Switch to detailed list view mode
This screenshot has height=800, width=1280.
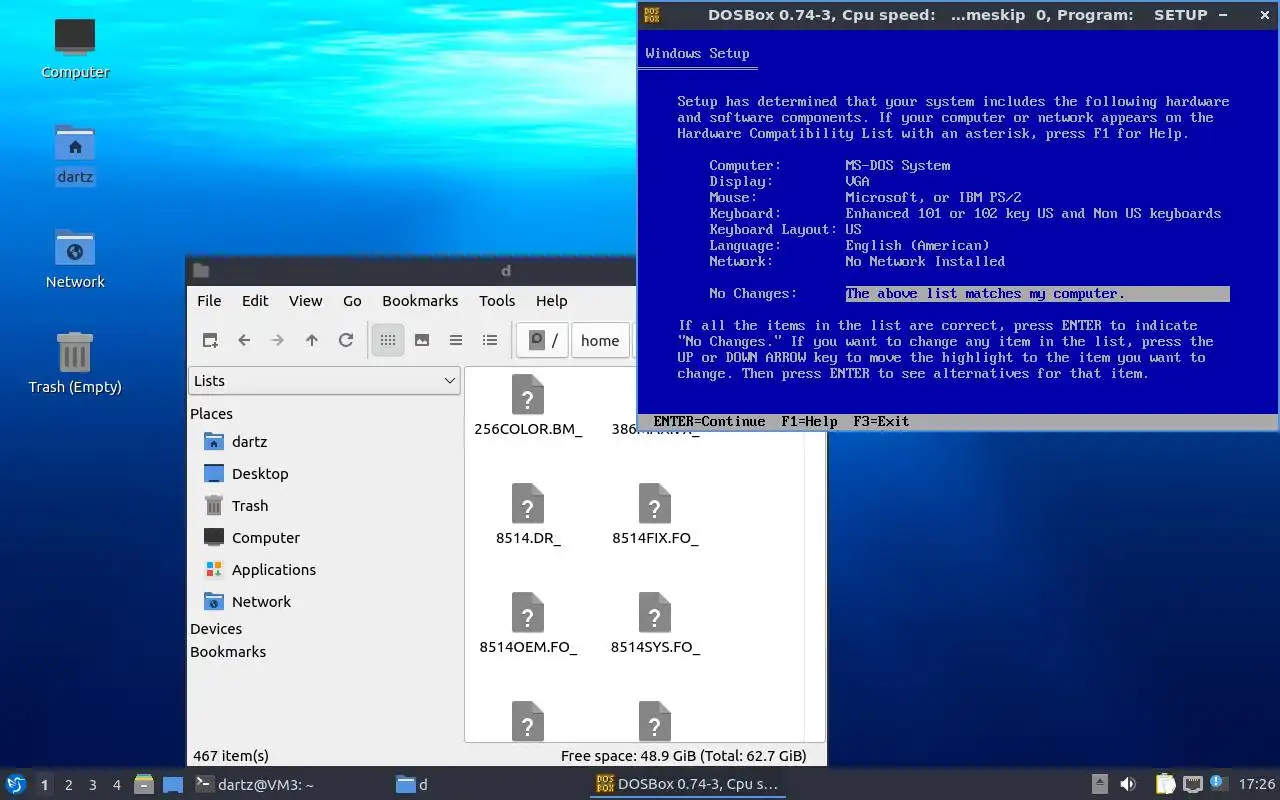(490, 340)
